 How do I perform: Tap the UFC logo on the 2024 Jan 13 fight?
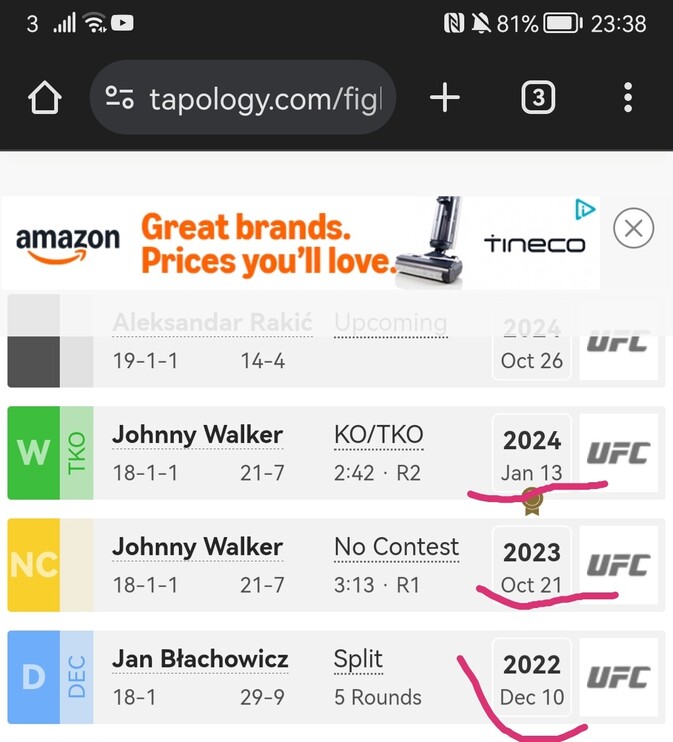click(x=618, y=453)
